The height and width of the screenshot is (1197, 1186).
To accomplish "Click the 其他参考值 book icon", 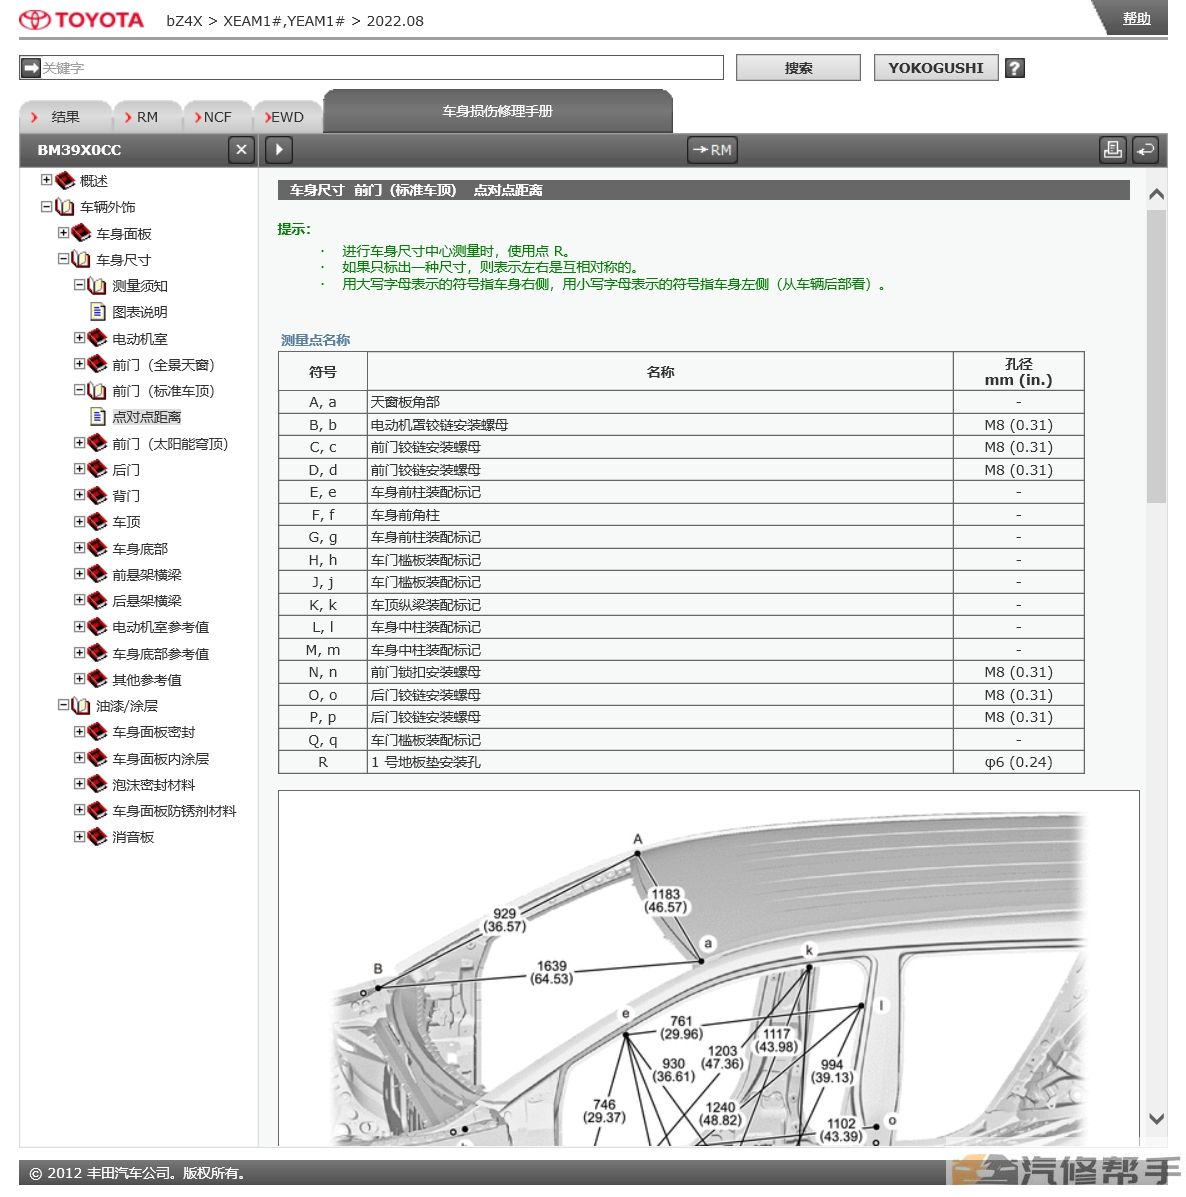I will click(x=97, y=679).
